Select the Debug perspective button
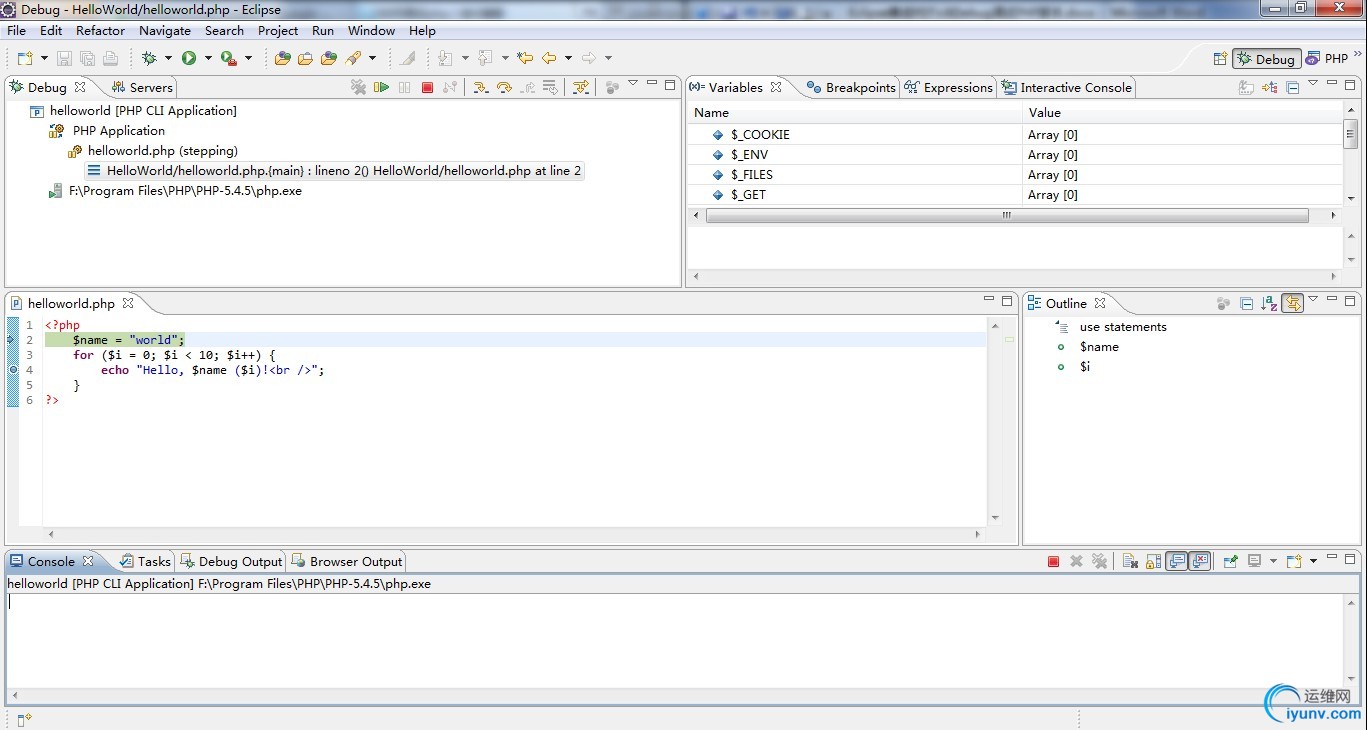This screenshot has width=1367, height=730. tap(1266, 59)
